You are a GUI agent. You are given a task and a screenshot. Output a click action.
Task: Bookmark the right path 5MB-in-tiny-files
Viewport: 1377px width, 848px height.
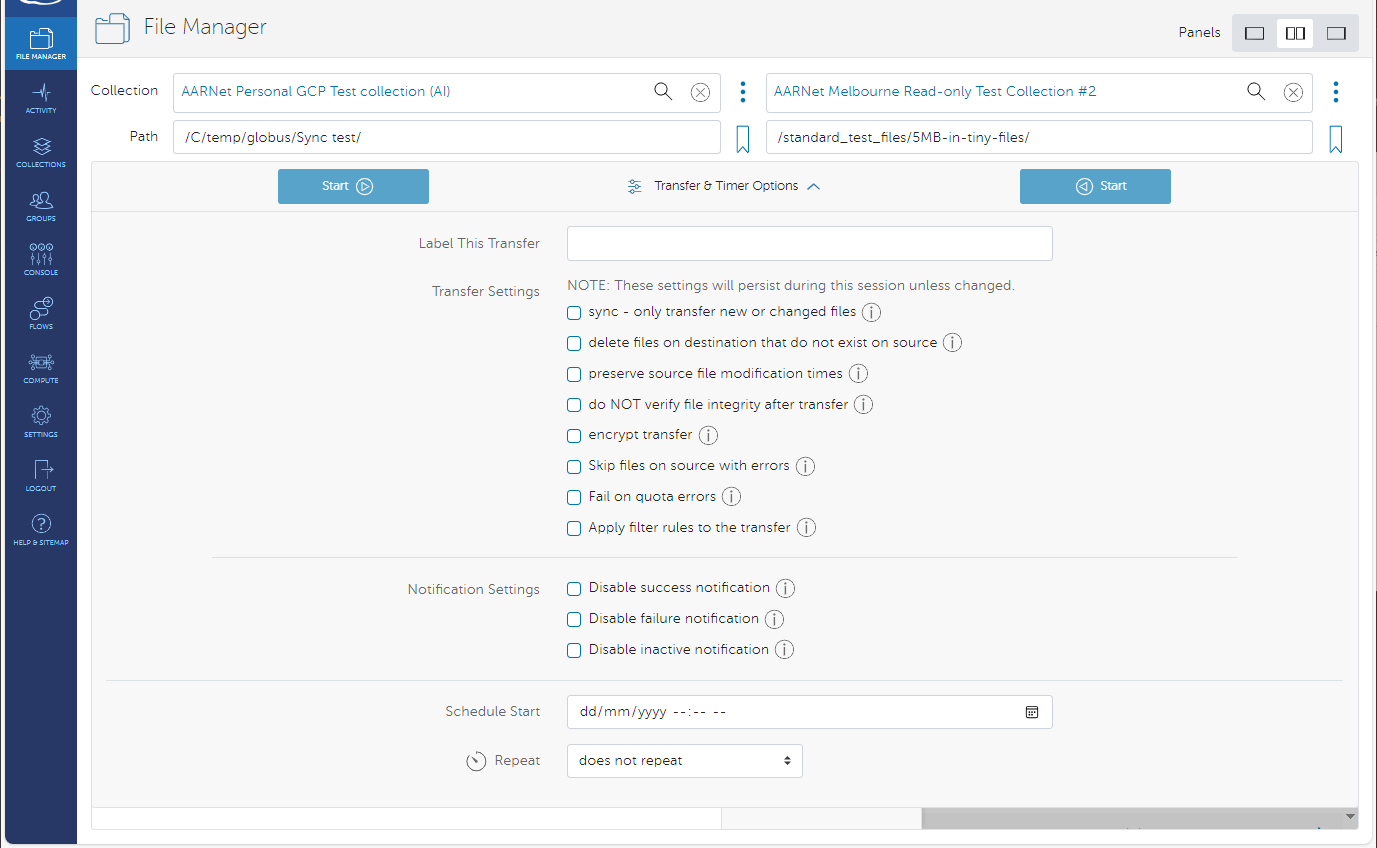coord(1335,138)
